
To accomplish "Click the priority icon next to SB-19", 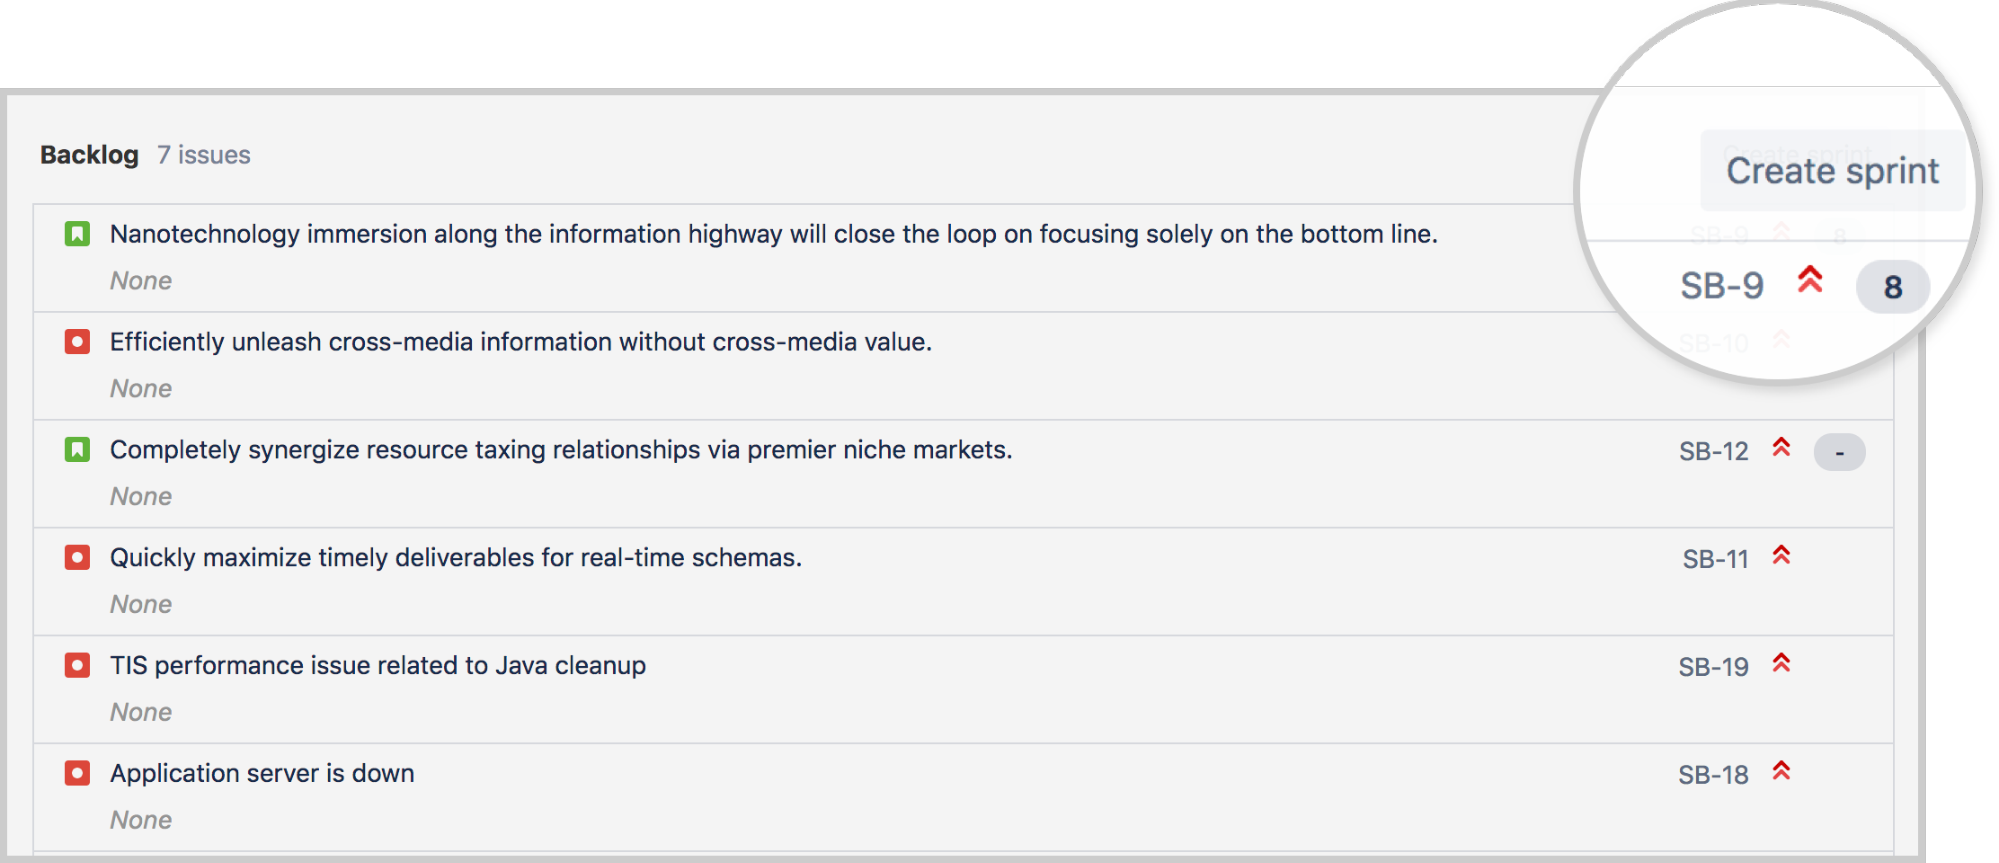I will pos(1782,665).
